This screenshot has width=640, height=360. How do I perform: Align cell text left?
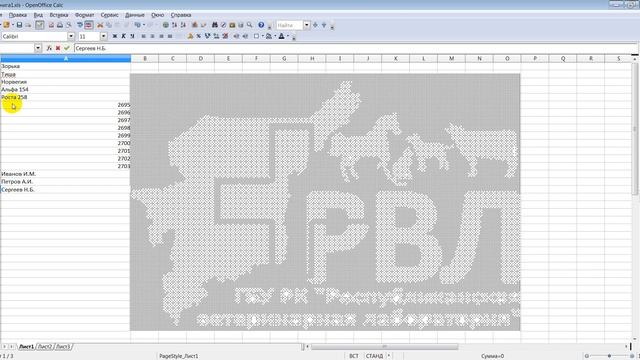144,36
